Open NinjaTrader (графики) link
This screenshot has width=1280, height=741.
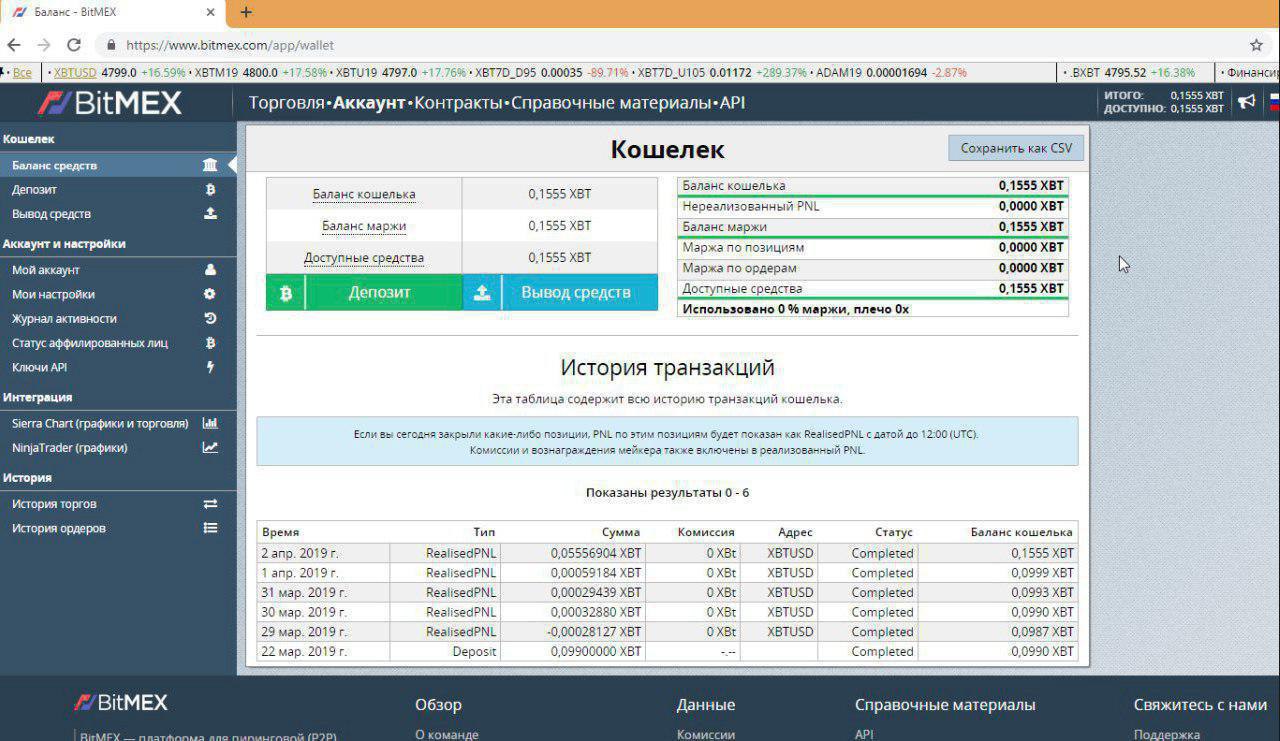69,448
